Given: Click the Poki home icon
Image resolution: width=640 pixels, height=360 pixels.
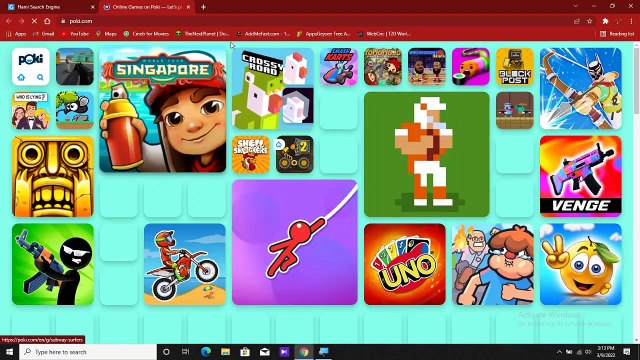Looking at the screenshot, I should [x=21, y=77].
